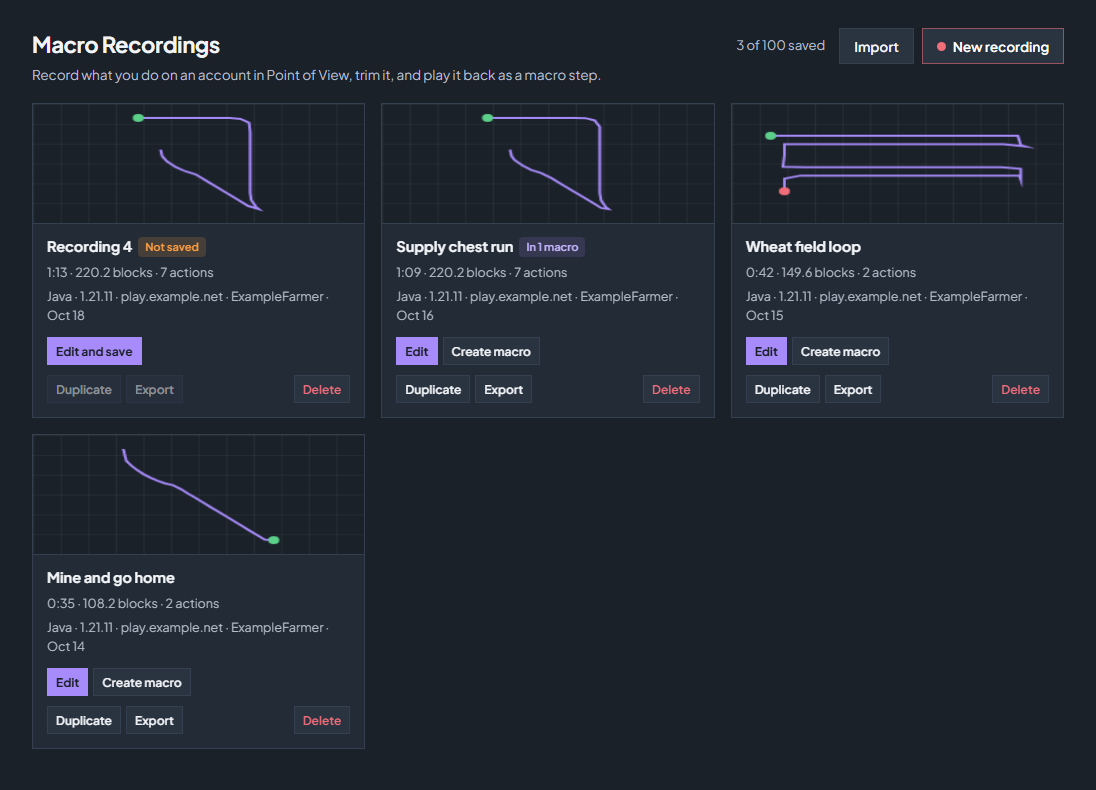Create macro from Wheat field loop

(840, 351)
